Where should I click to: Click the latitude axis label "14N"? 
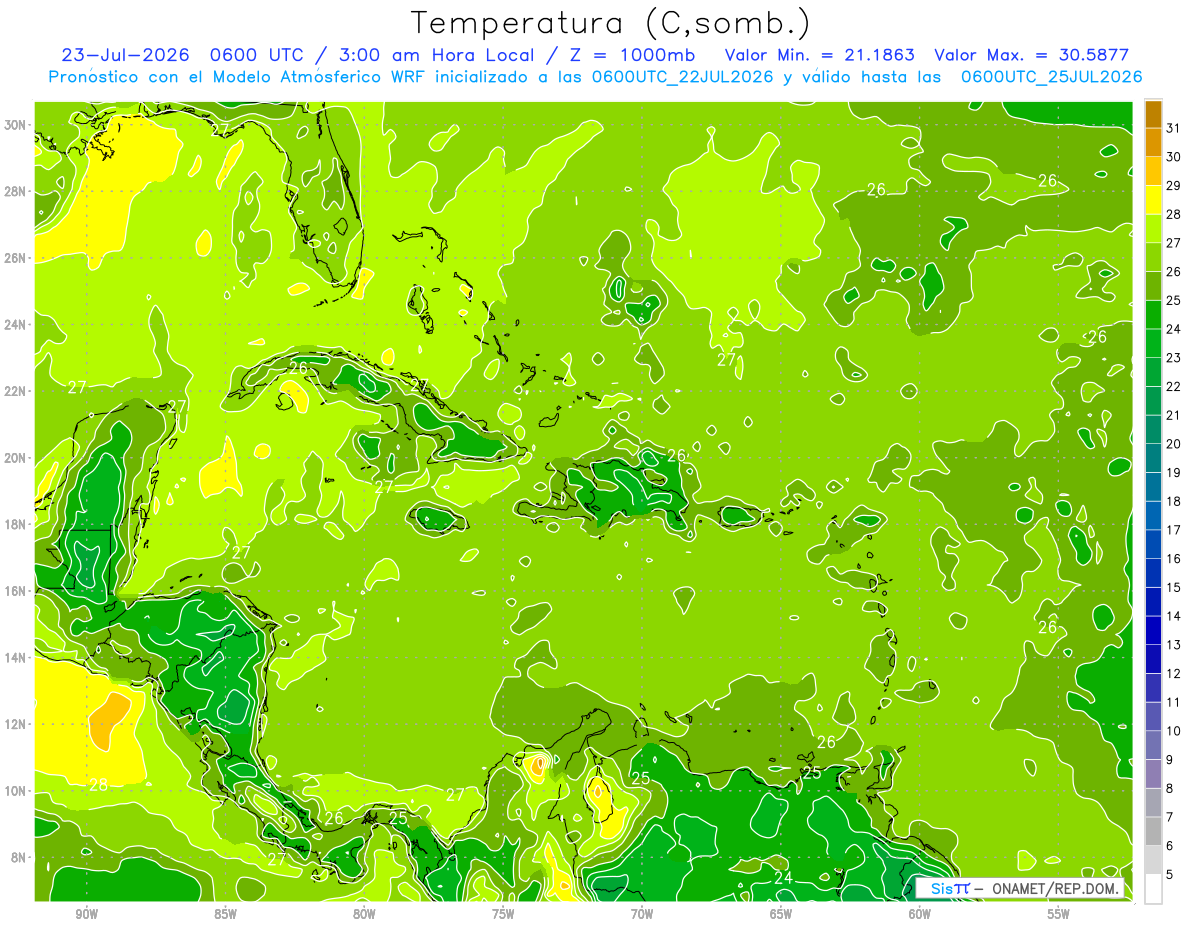click(x=16, y=658)
